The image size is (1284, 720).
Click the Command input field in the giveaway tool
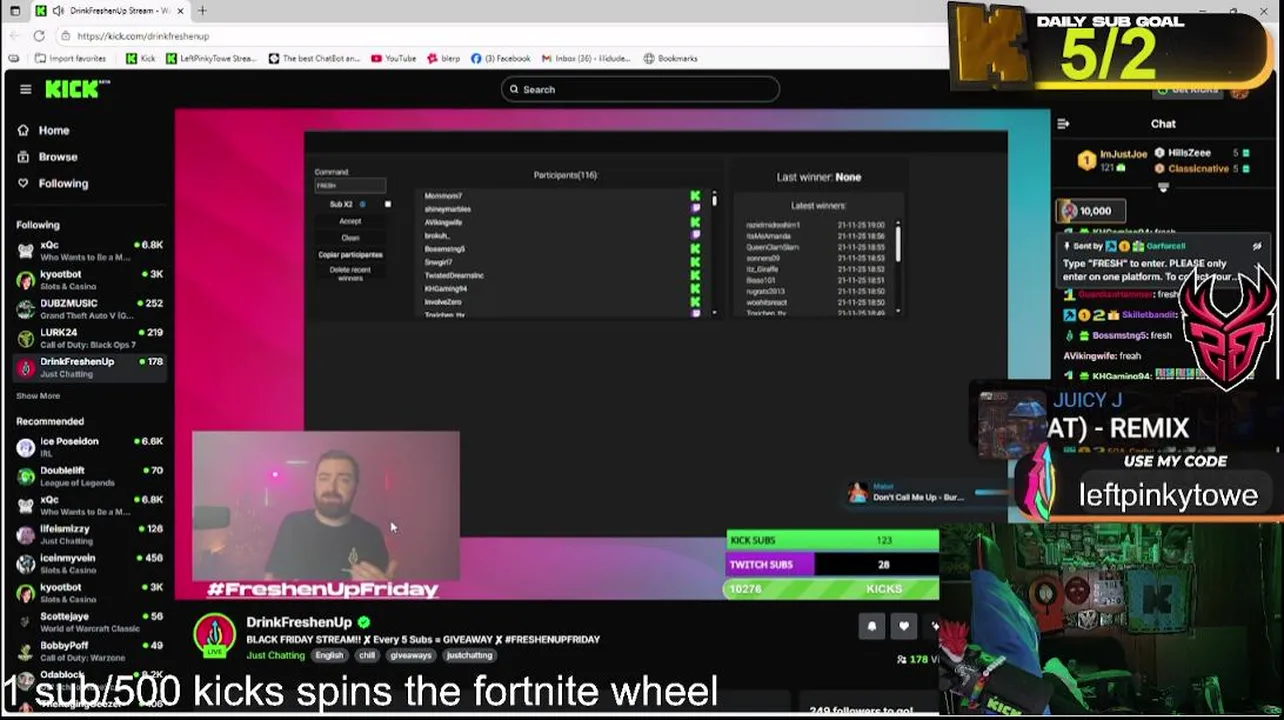pyautogui.click(x=350, y=186)
